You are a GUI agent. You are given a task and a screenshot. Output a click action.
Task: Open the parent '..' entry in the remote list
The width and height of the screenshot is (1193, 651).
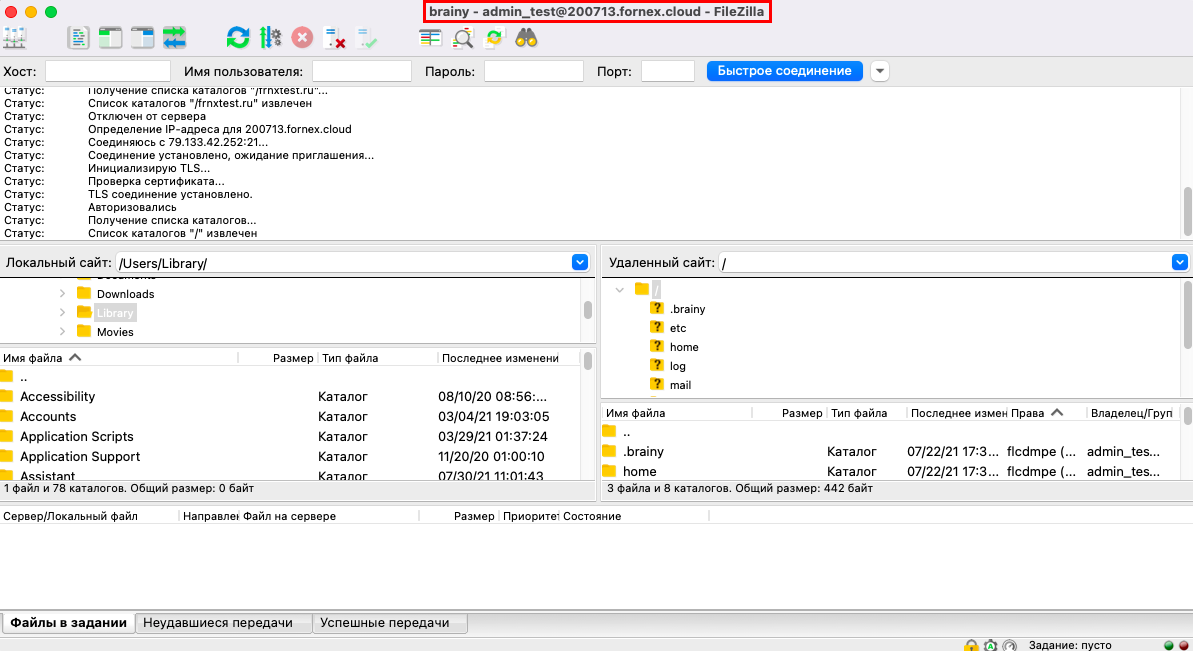890,431
